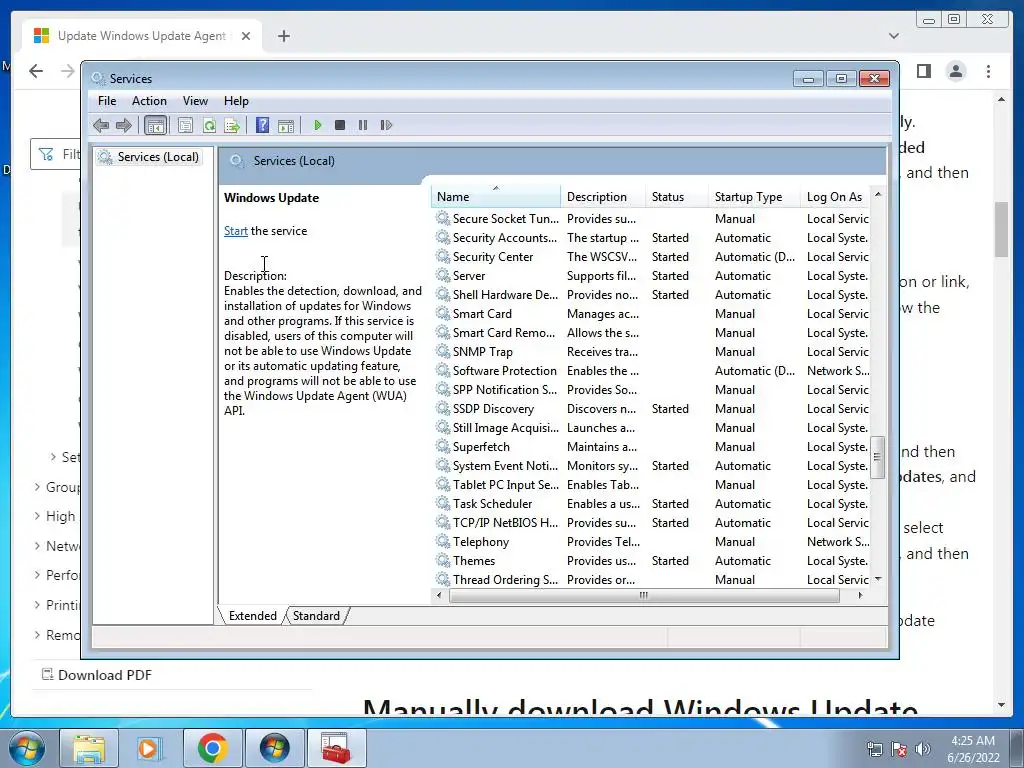This screenshot has height=768, width=1024.
Task: Click the green Start Service play icon
Action: pos(317,125)
